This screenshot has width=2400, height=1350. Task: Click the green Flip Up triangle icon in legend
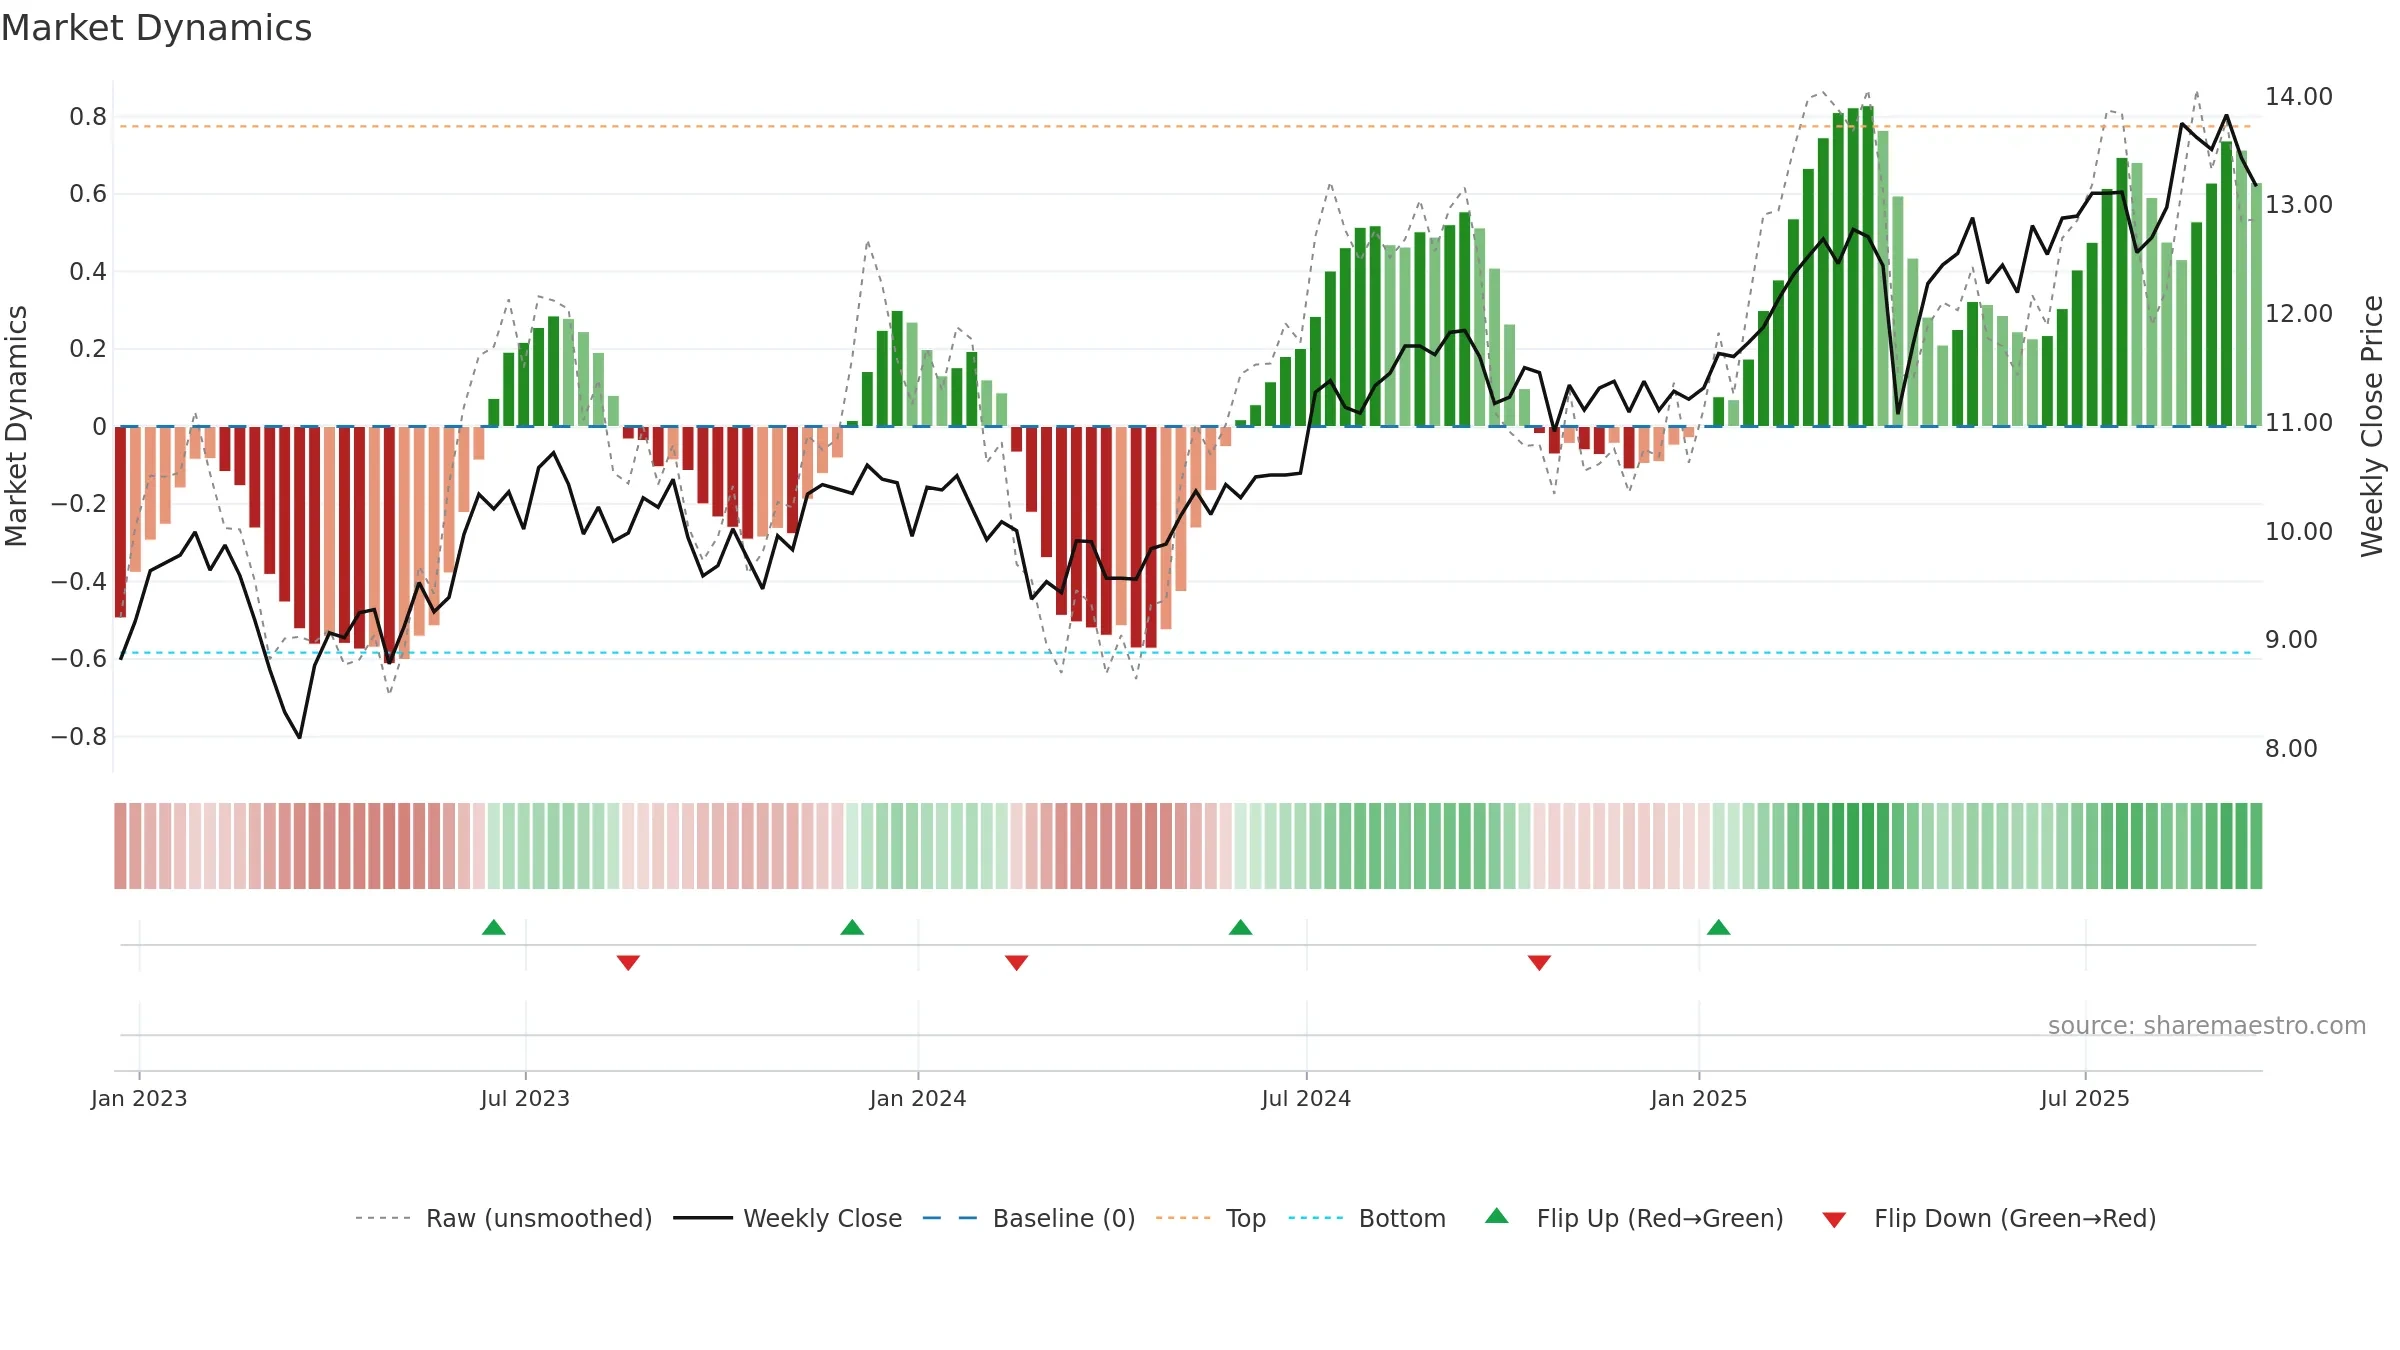coord(1497,1216)
